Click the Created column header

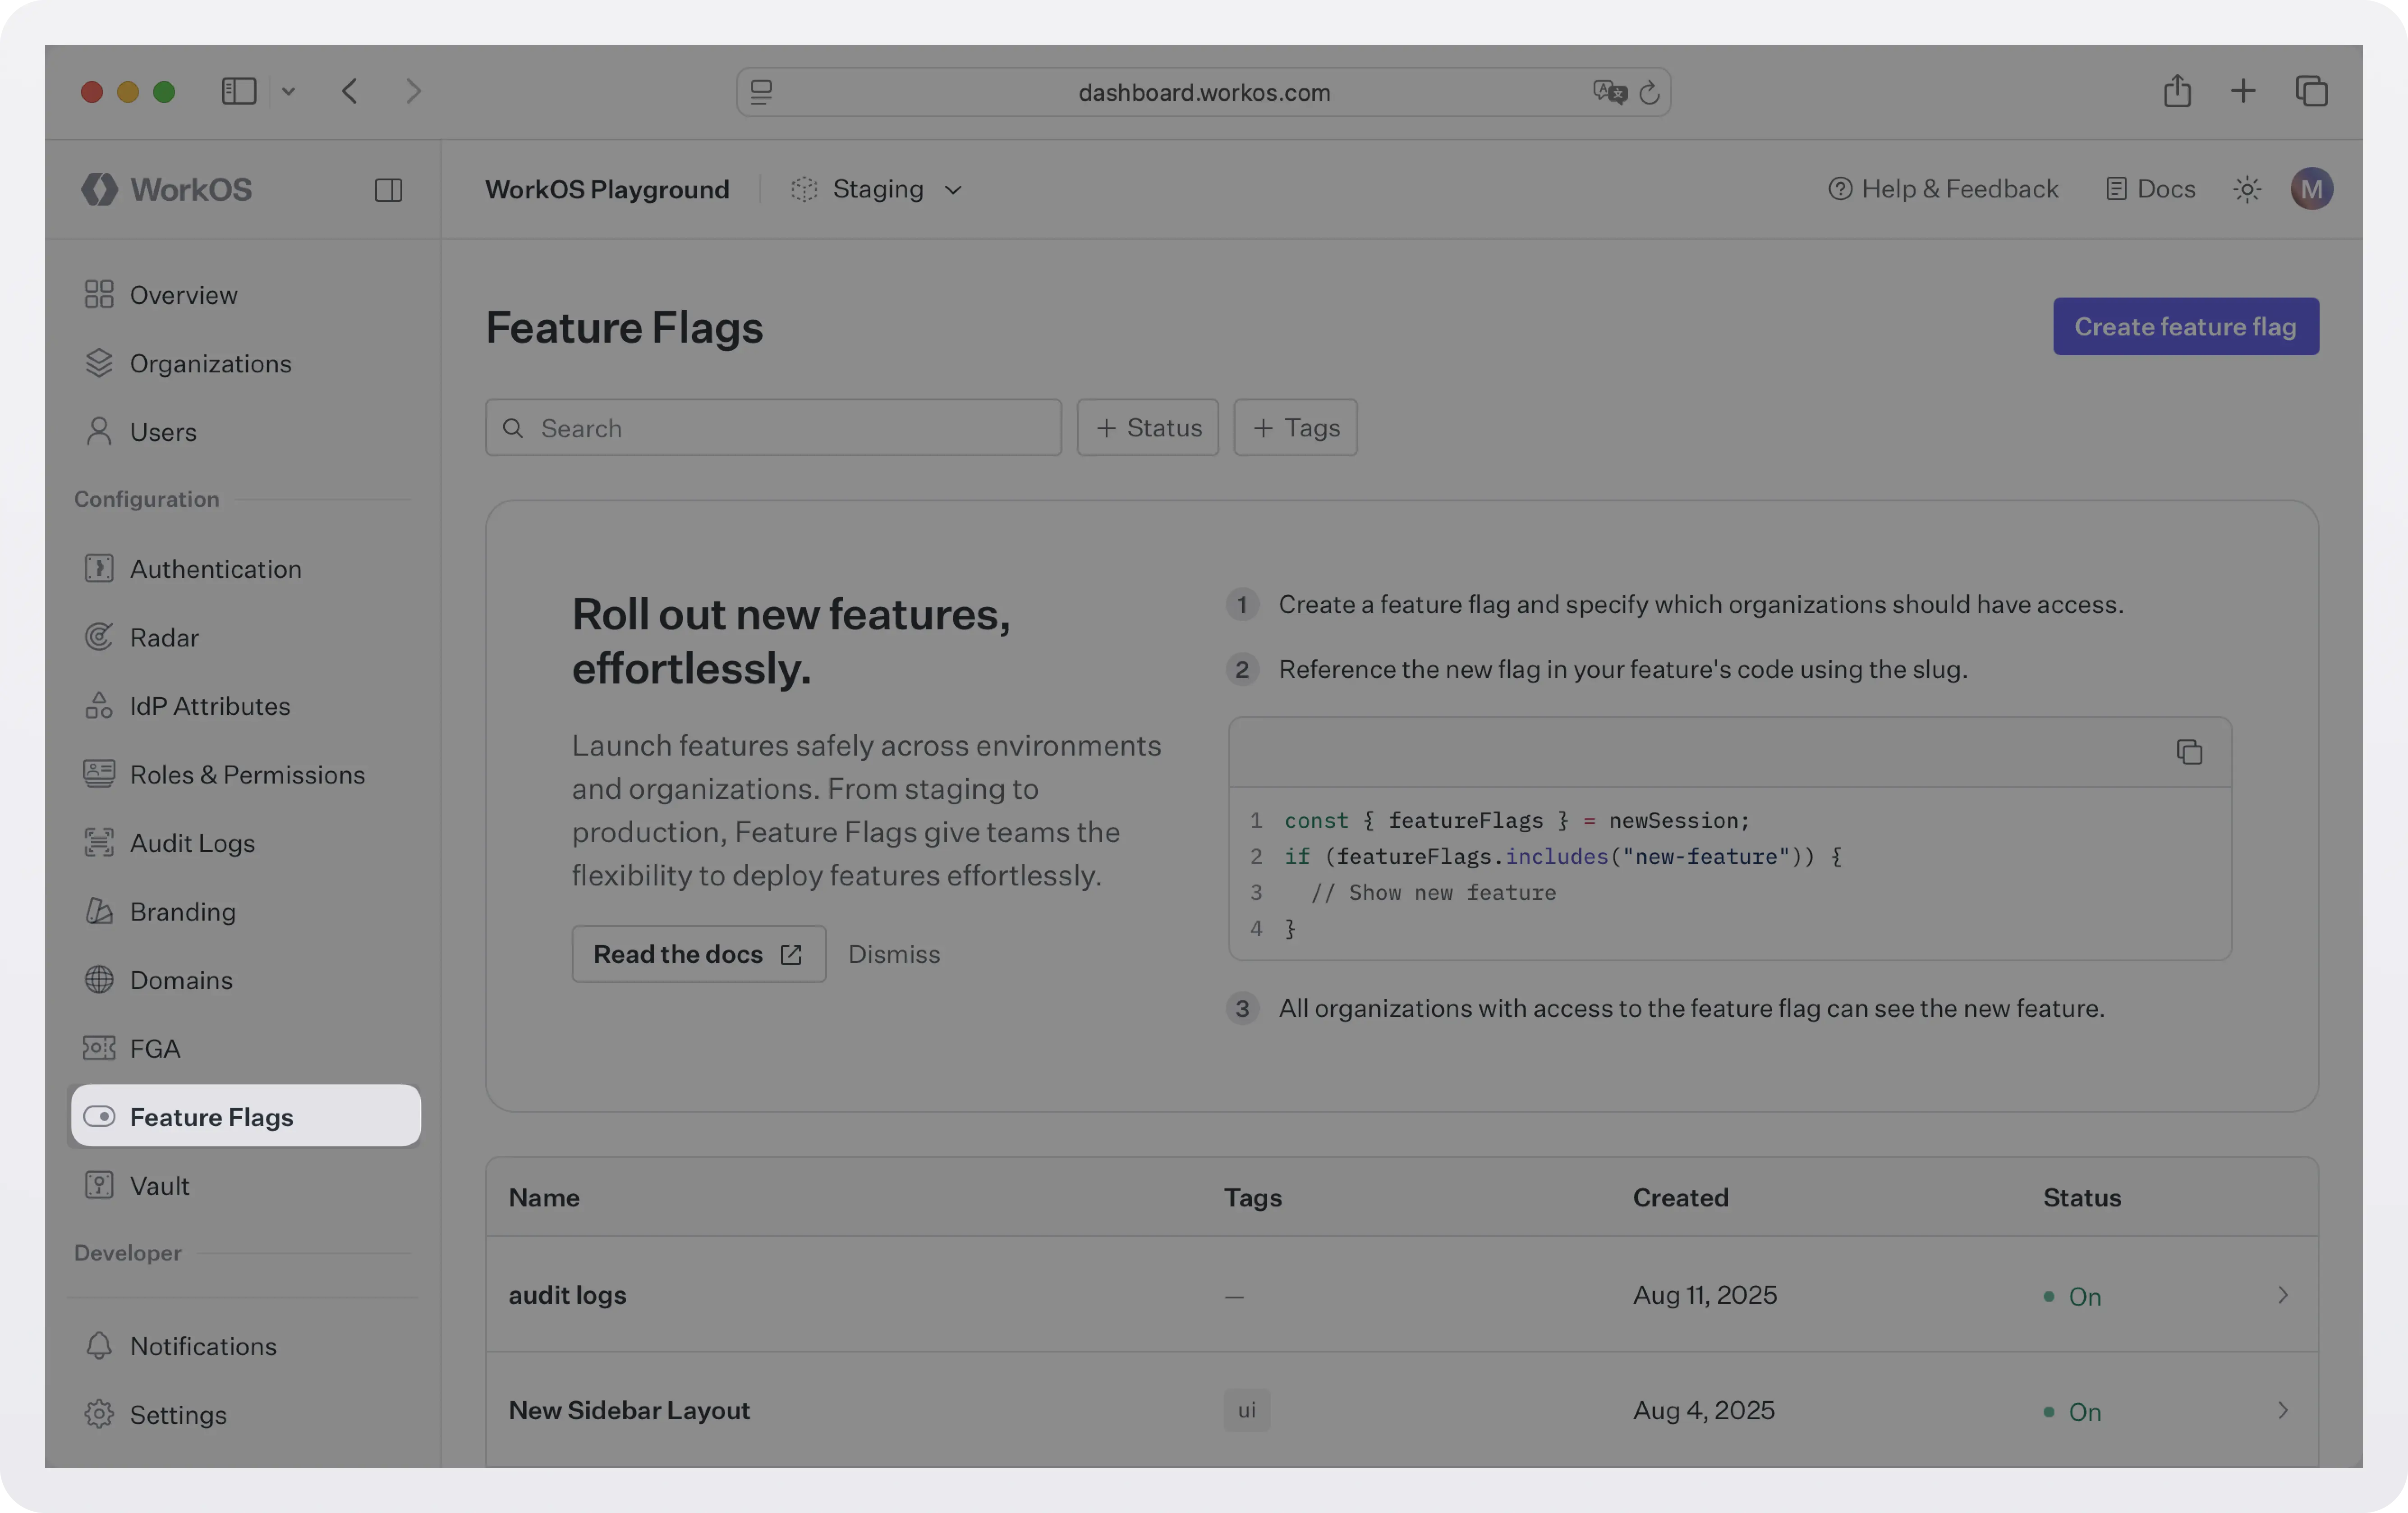coord(1680,1197)
